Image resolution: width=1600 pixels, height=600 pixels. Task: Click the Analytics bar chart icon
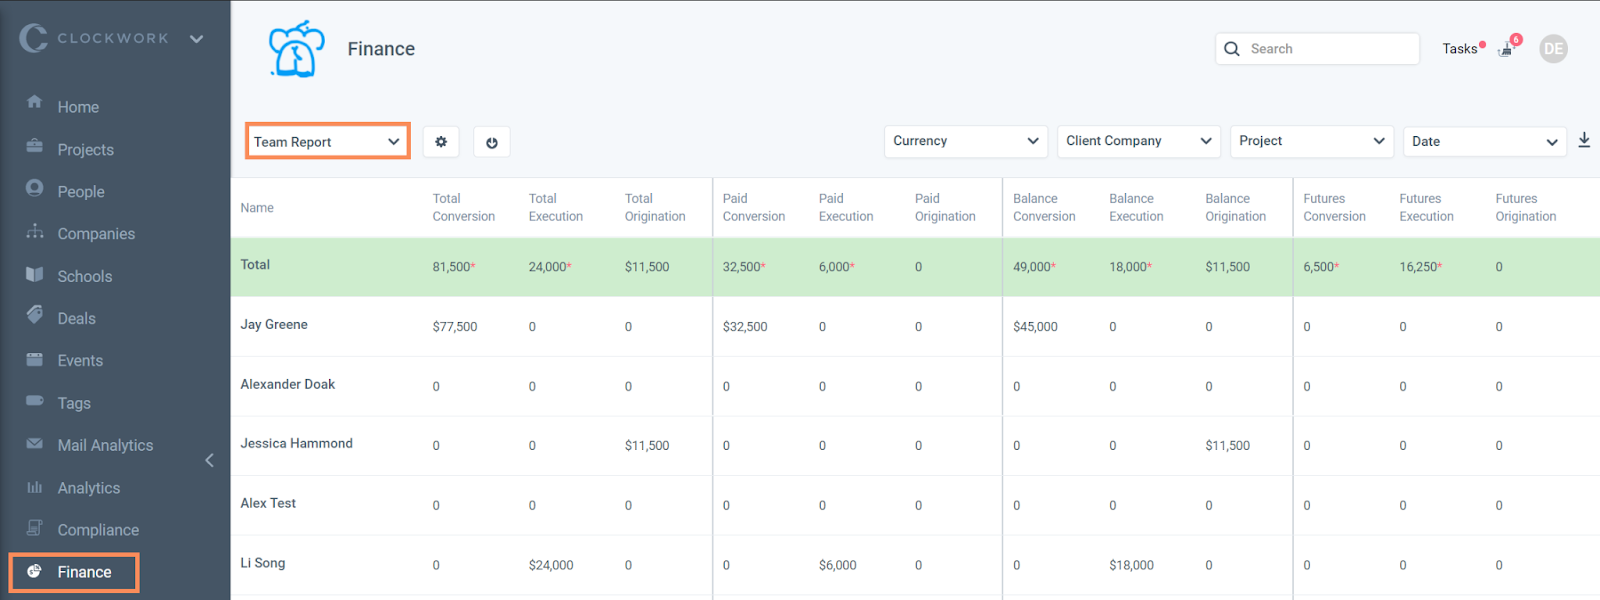pyautogui.click(x=35, y=487)
